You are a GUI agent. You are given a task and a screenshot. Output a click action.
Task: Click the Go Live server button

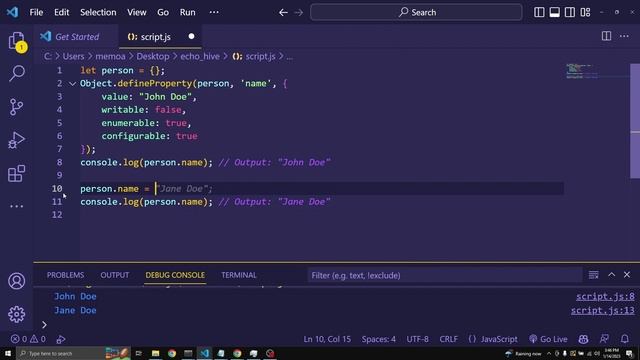pyautogui.click(x=548, y=339)
